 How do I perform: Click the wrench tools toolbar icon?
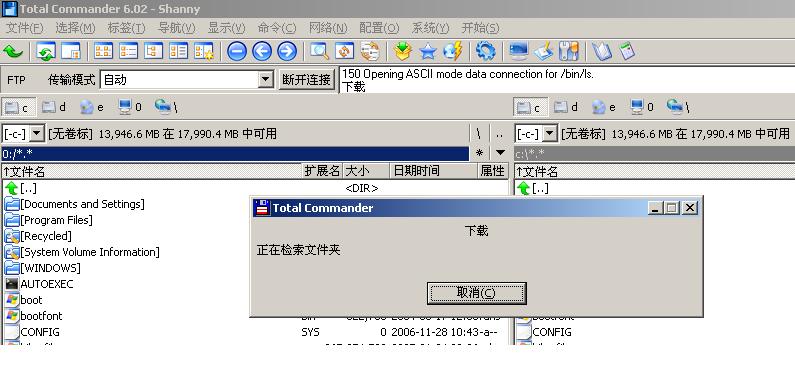click(569, 51)
